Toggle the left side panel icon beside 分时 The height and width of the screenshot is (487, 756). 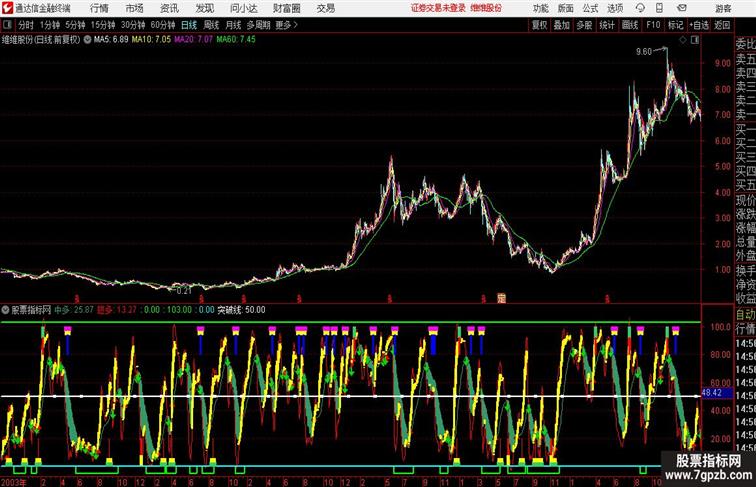[7, 24]
